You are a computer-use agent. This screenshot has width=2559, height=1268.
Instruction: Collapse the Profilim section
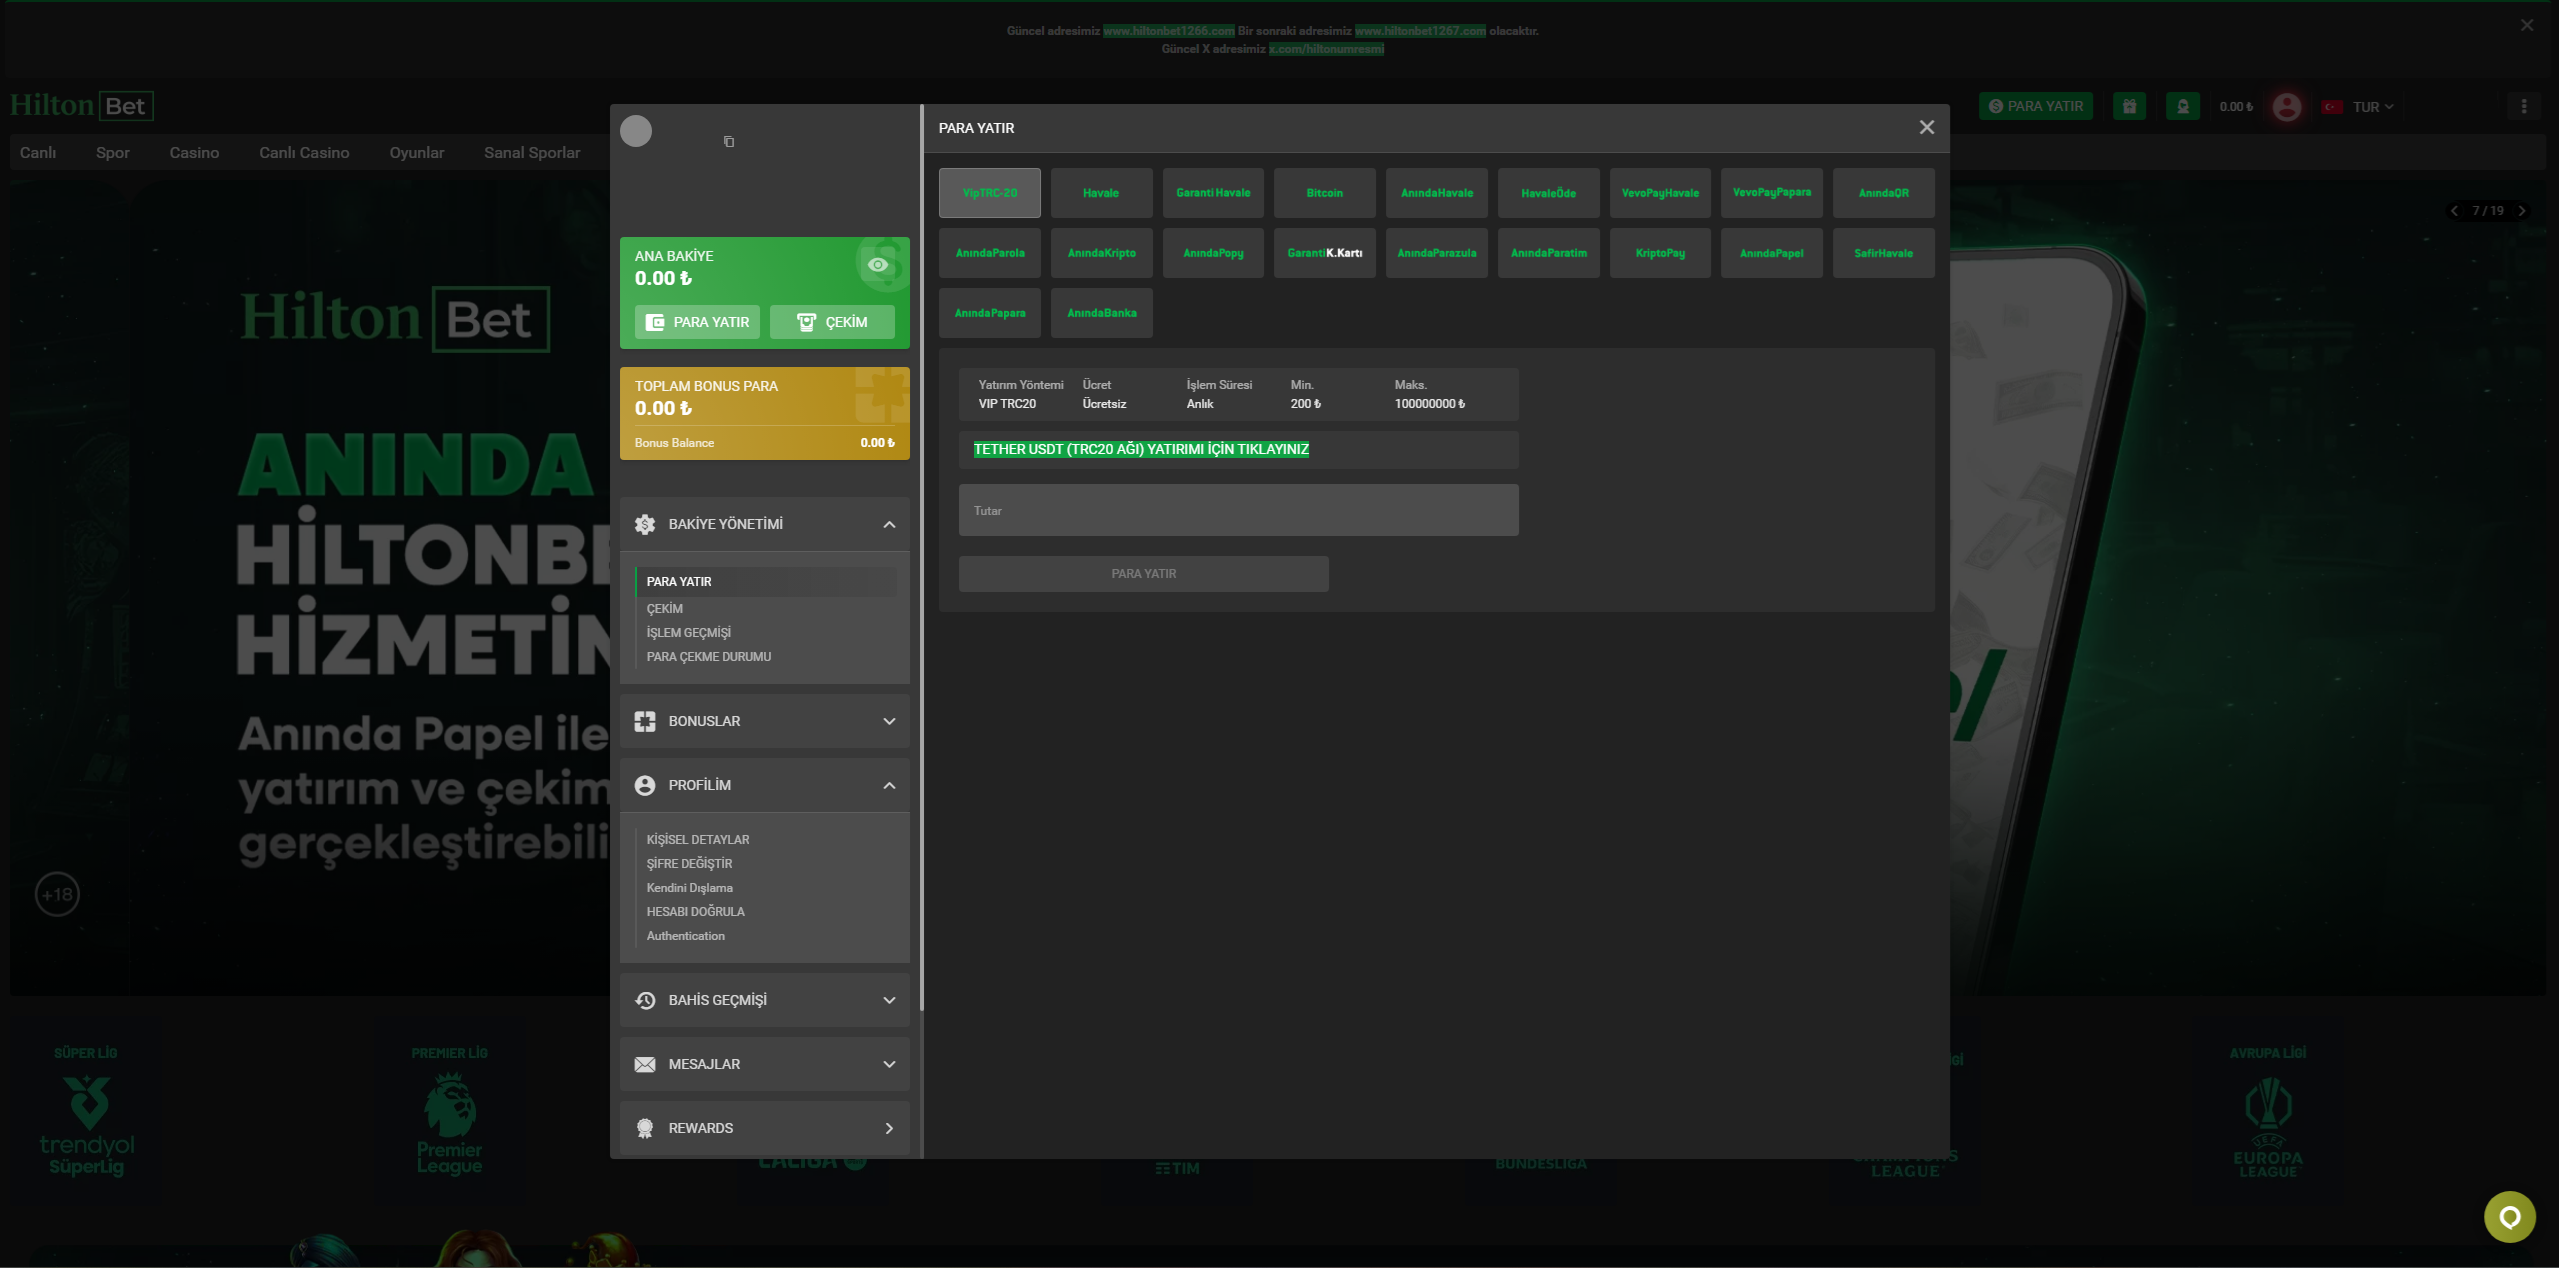click(889, 785)
